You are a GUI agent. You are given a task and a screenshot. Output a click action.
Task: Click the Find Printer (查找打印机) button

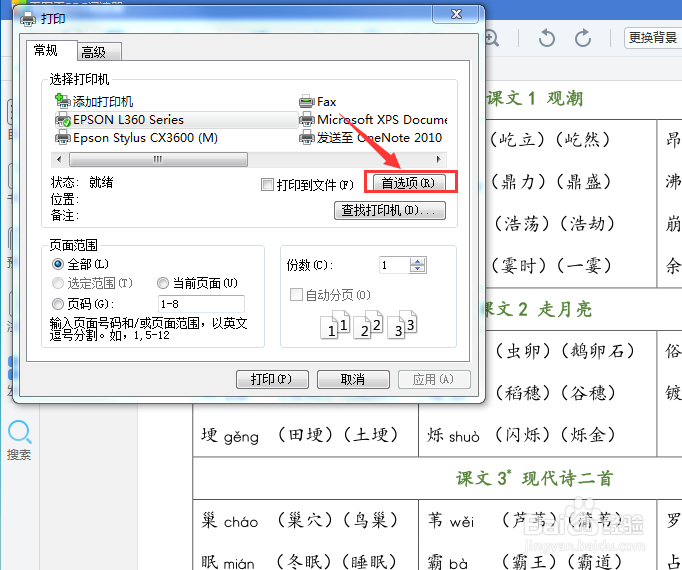[x=390, y=210]
